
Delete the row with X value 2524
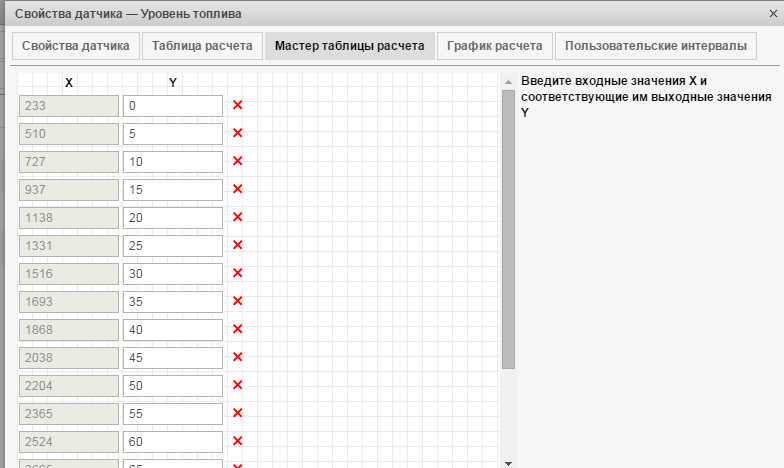238,441
